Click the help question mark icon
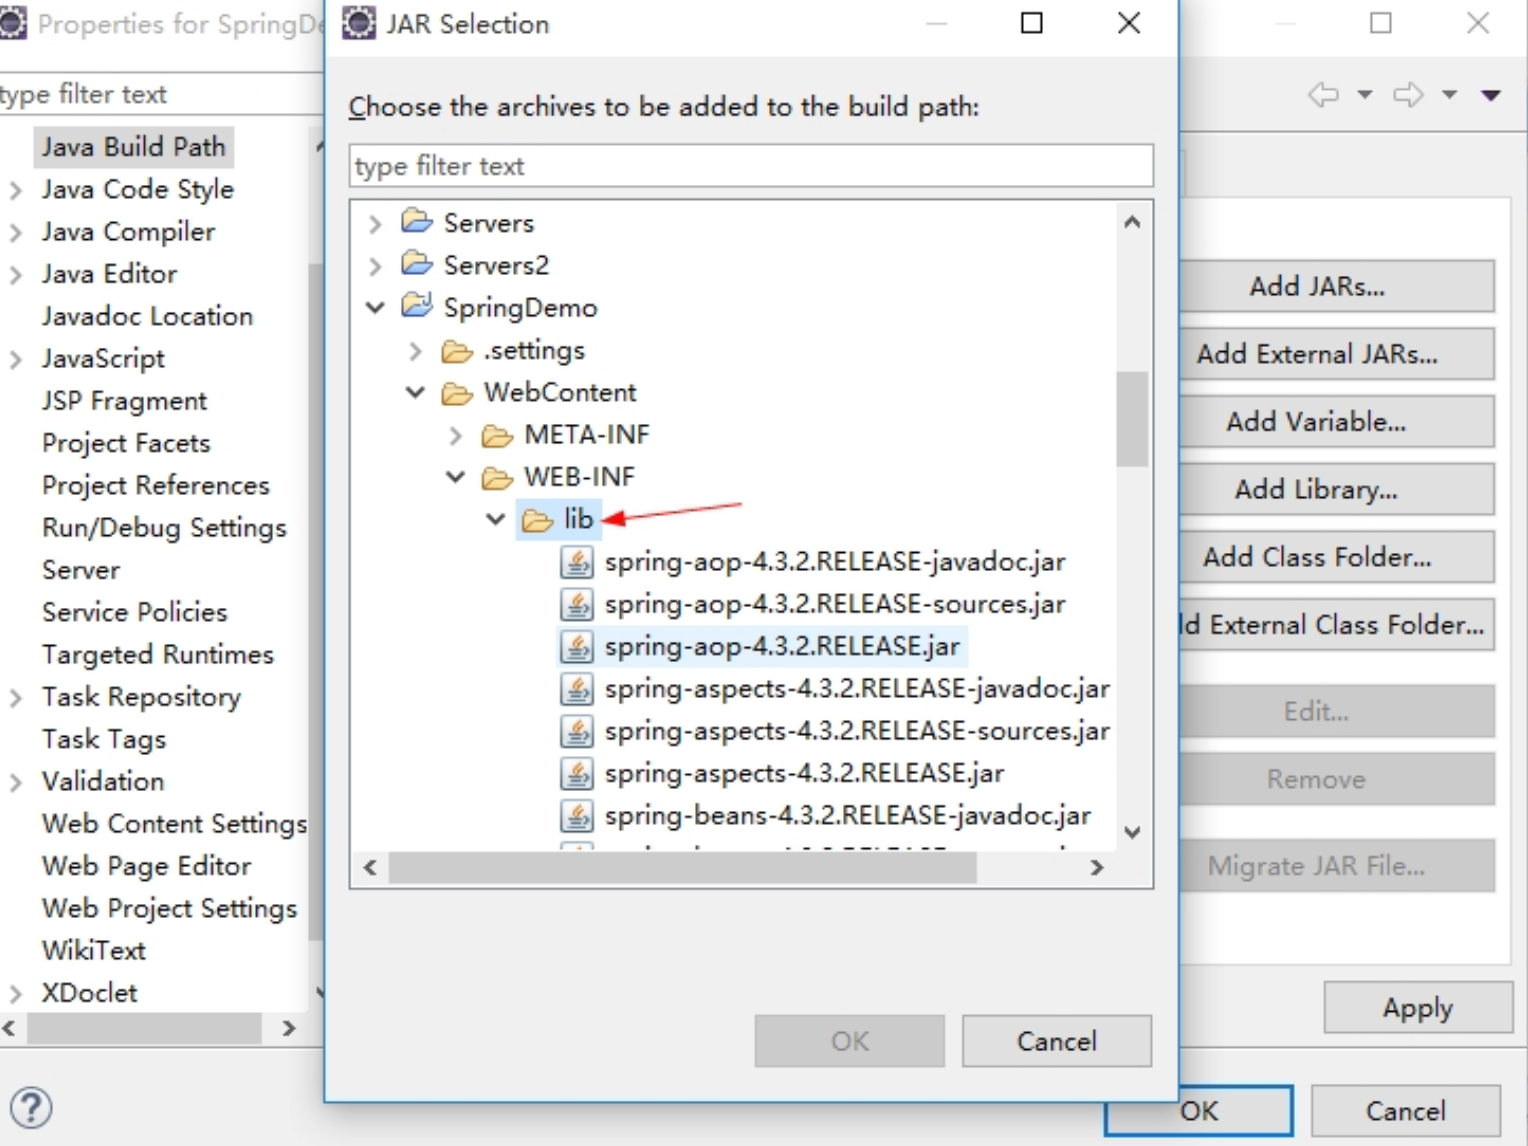 click(x=29, y=1108)
